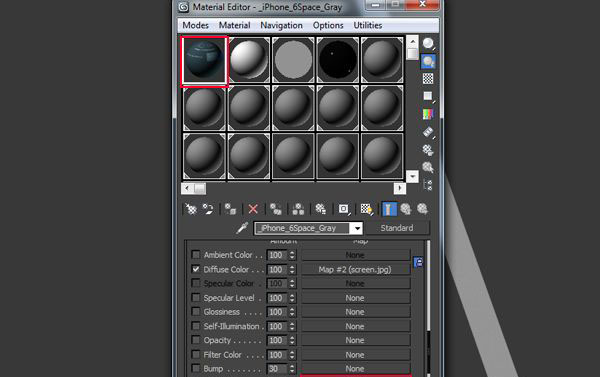The width and height of the screenshot is (600, 377).
Task: Click the Sample UV Tiling icon
Action: tap(428, 96)
